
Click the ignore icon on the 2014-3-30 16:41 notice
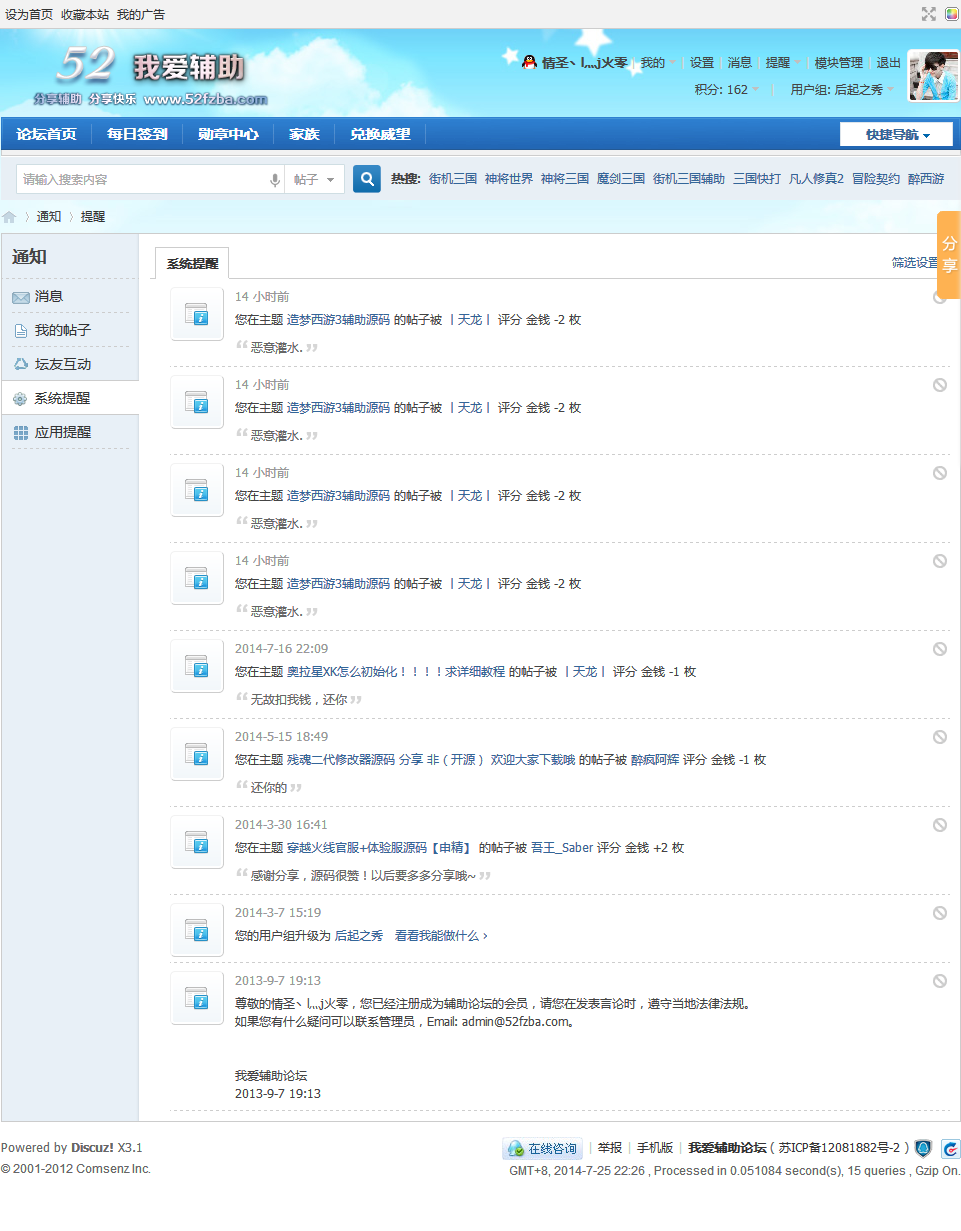(940, 825)
